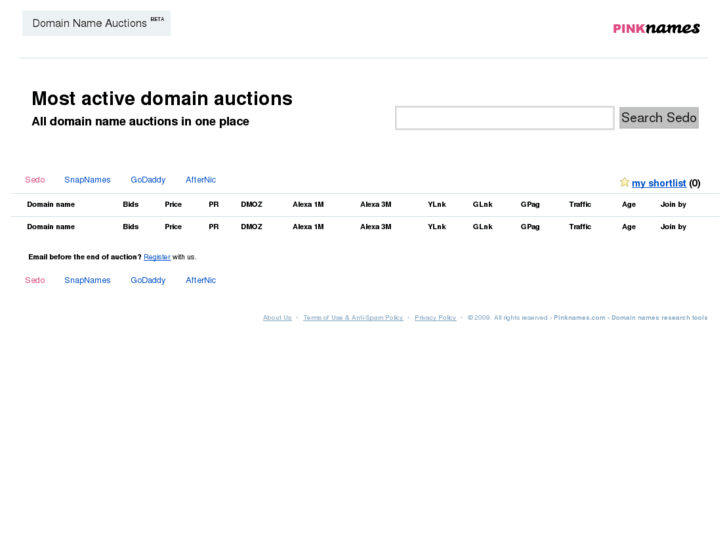The image size is (727, 545).
Task: Sort by Join by in top header
Action: pos(673,205)
